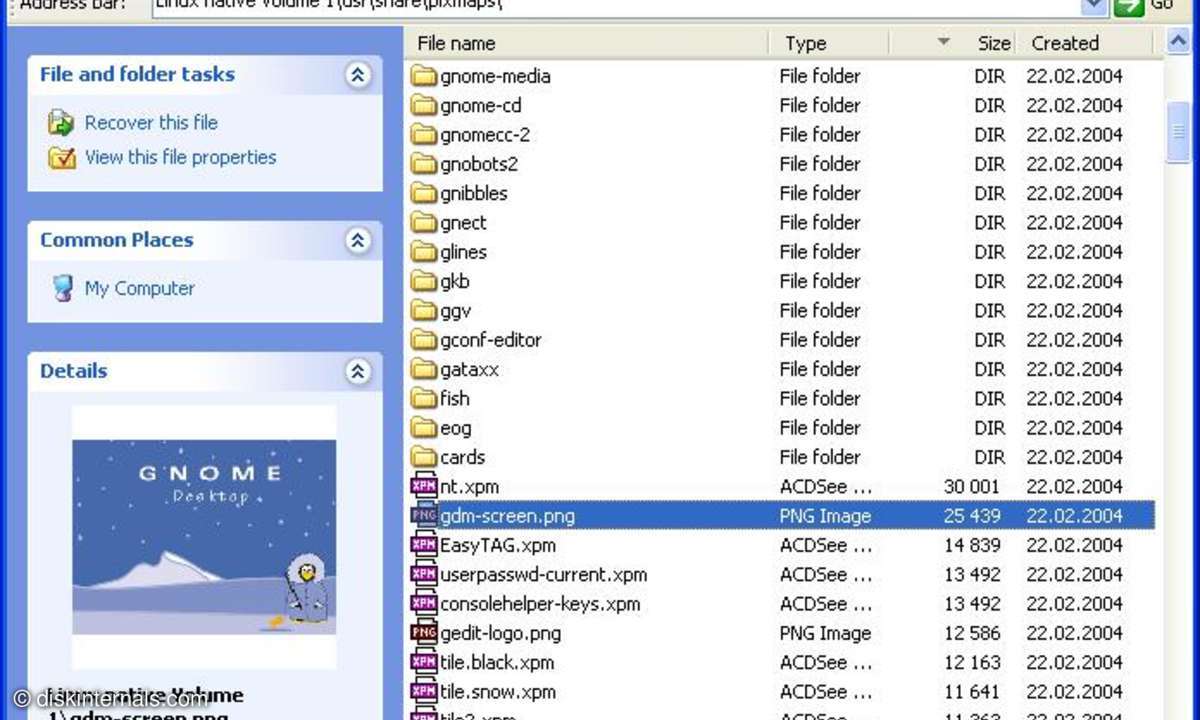Click the gconf-editor folder icon
Image resolution: width=1200 pixels, height=720 pixels.
pos(424,340)
